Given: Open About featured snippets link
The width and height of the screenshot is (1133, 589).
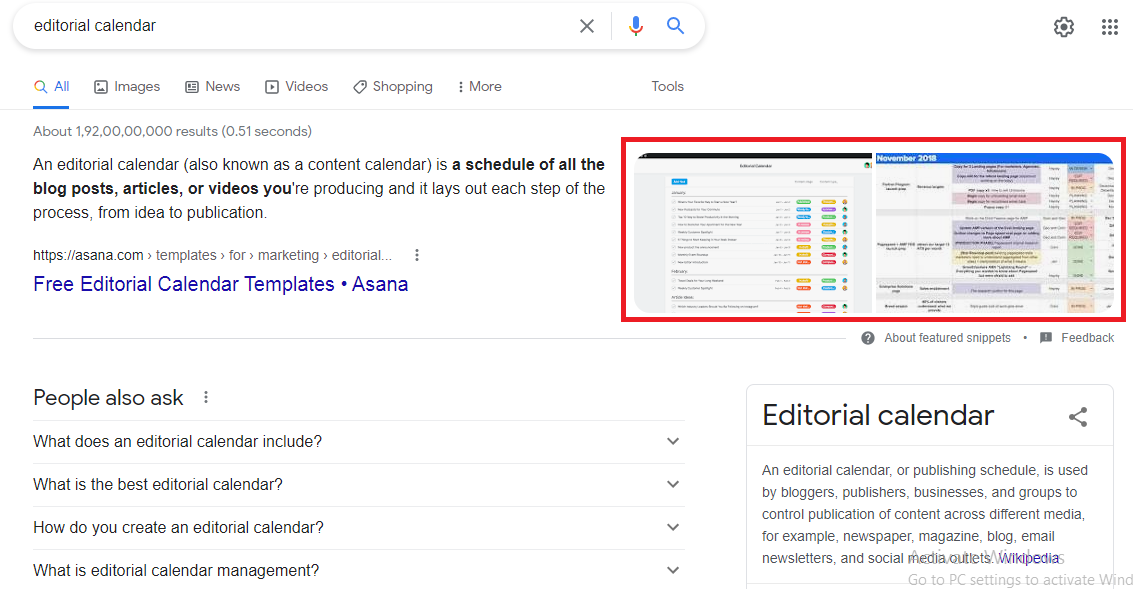Looking at the screenshot, I should 947,338.
